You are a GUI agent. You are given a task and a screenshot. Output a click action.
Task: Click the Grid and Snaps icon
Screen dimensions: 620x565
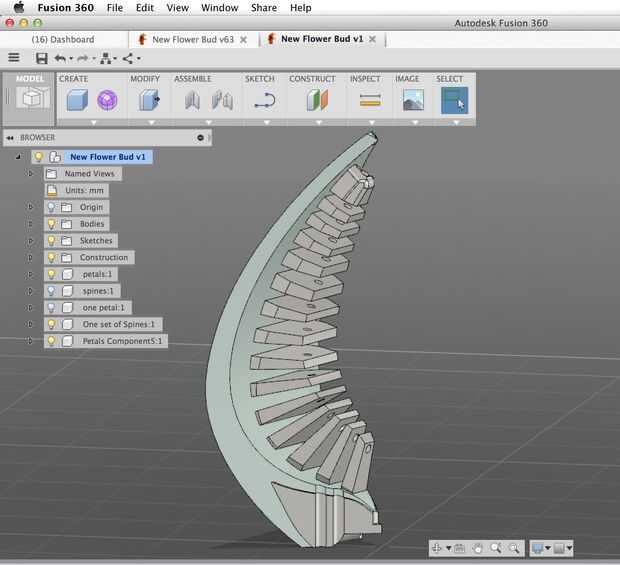coord(559,548)
